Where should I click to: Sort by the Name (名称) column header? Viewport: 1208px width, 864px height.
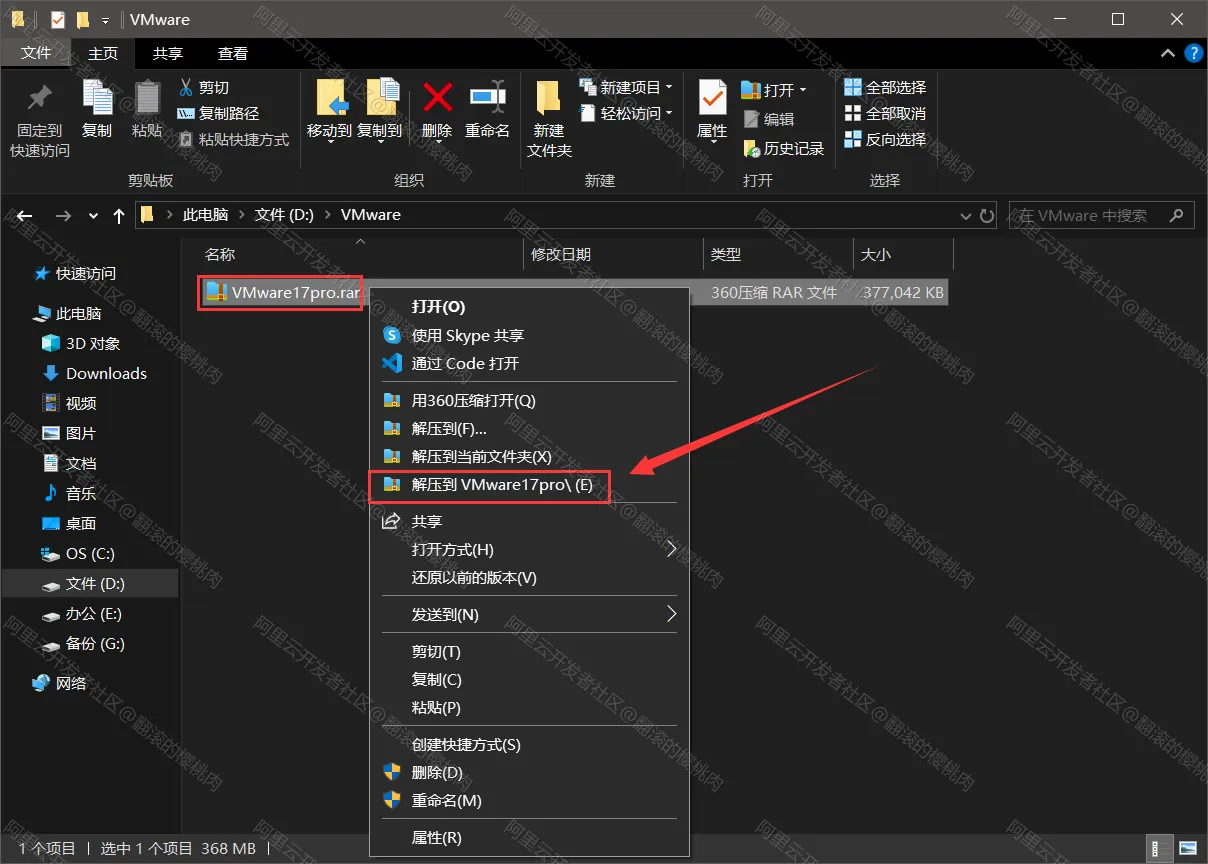(220, 255)
